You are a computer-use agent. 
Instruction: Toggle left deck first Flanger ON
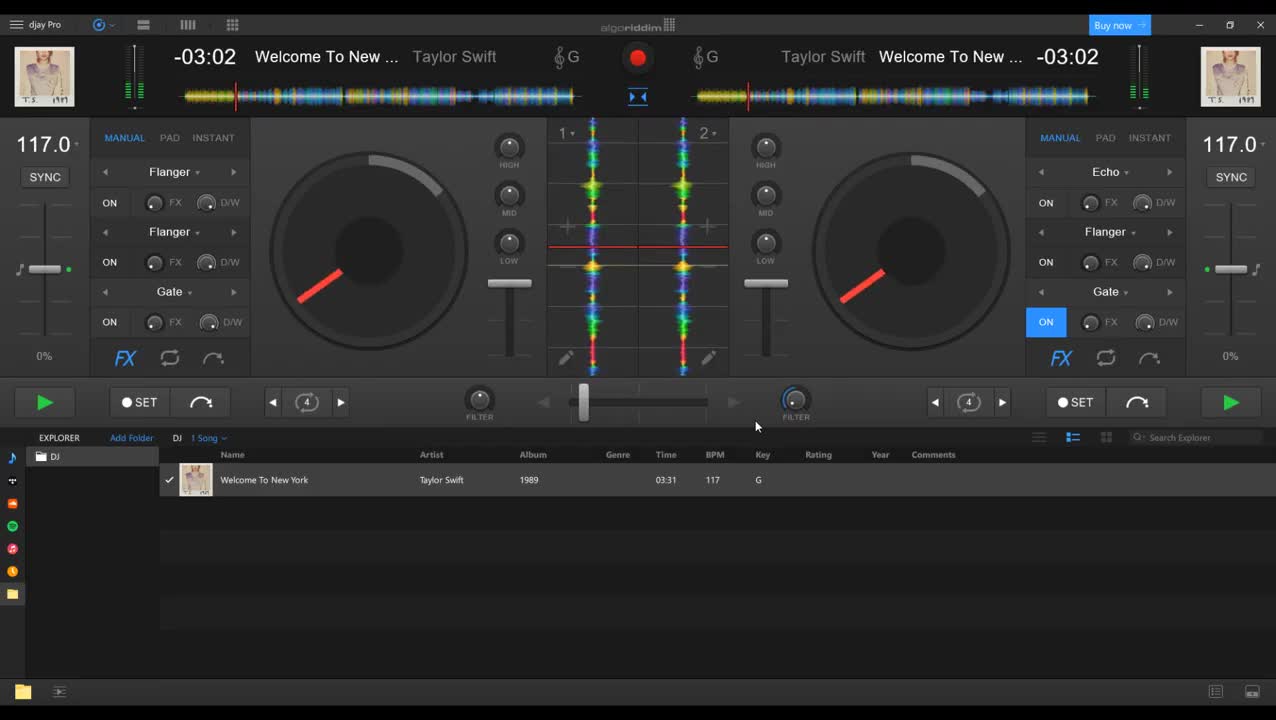(x=110, y=203)
